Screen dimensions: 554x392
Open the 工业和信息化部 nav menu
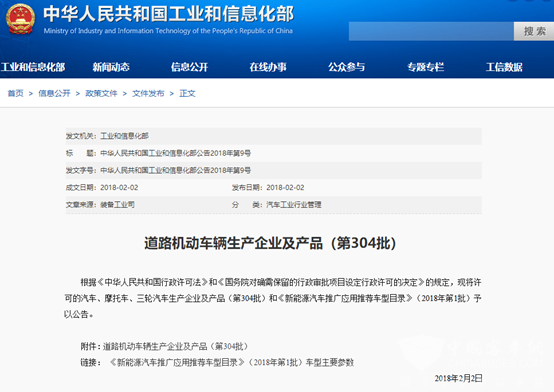coord(33,67)
